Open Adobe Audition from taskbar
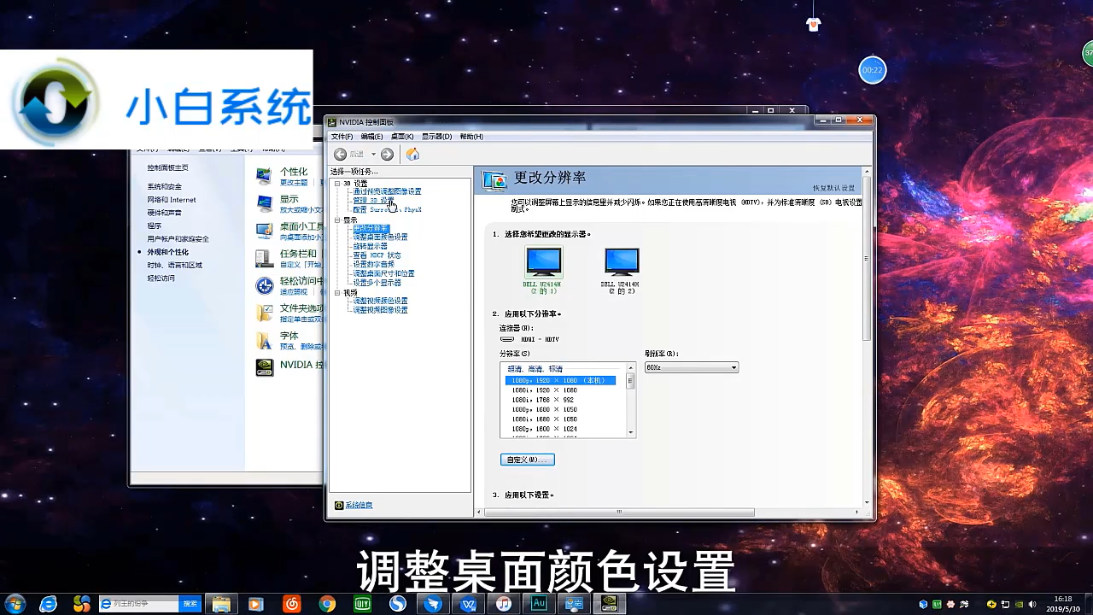1093x615 pixels. (539, 604)
